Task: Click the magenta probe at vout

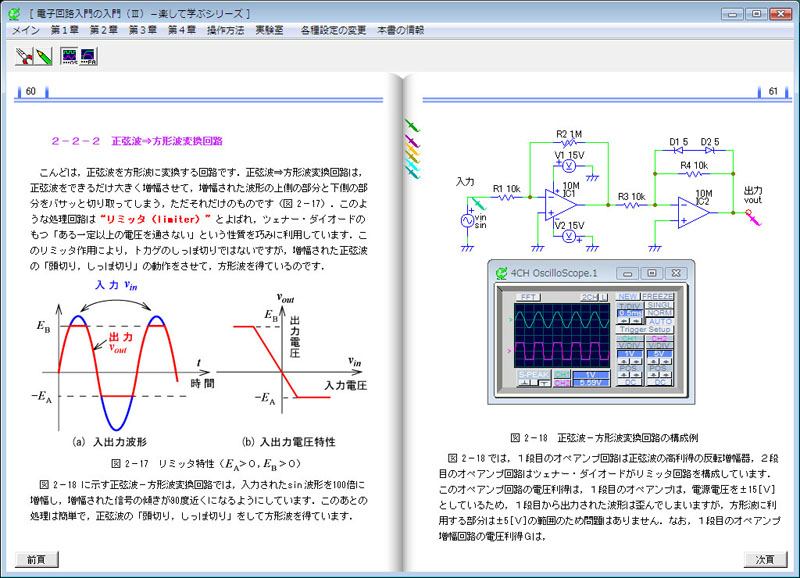Action: pos(753,218)
